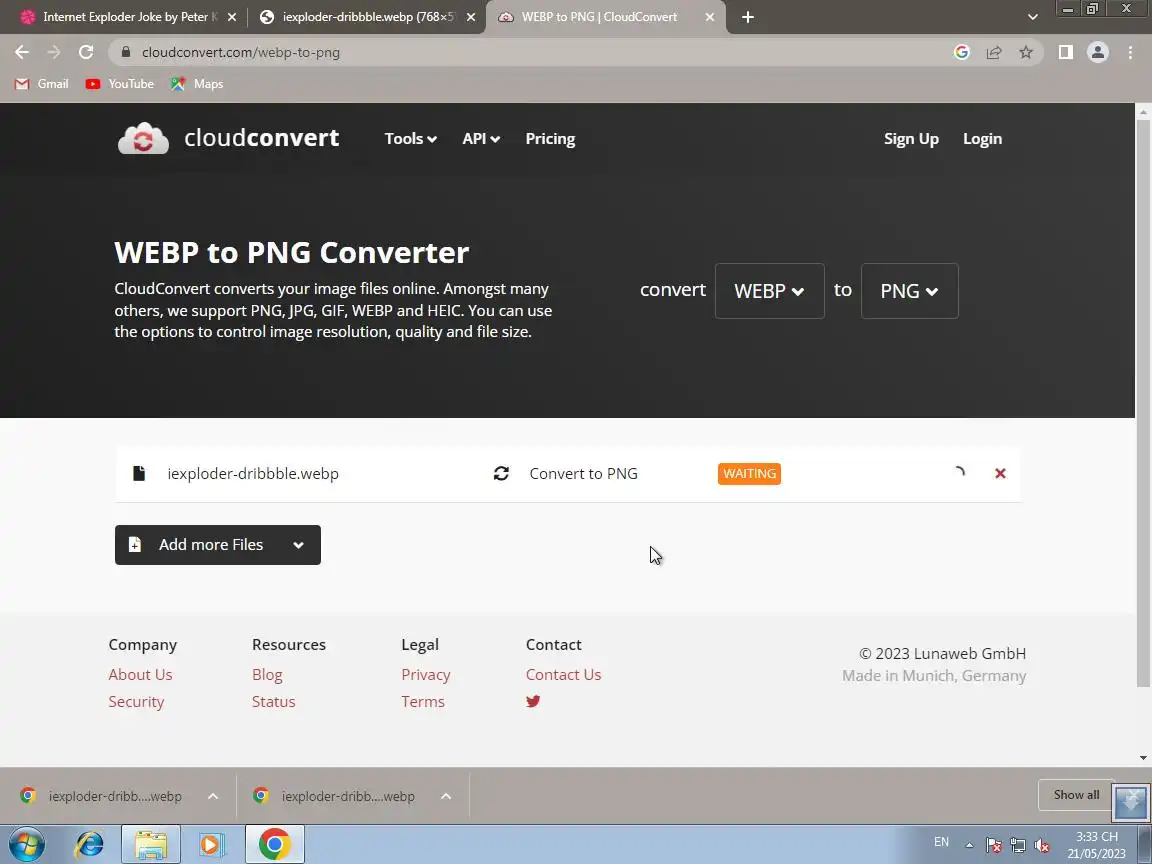Click the file icon beside iexploder-dribbble.webp
The width and height of the screenshot is (1152, 864).
tap(139, 473)
